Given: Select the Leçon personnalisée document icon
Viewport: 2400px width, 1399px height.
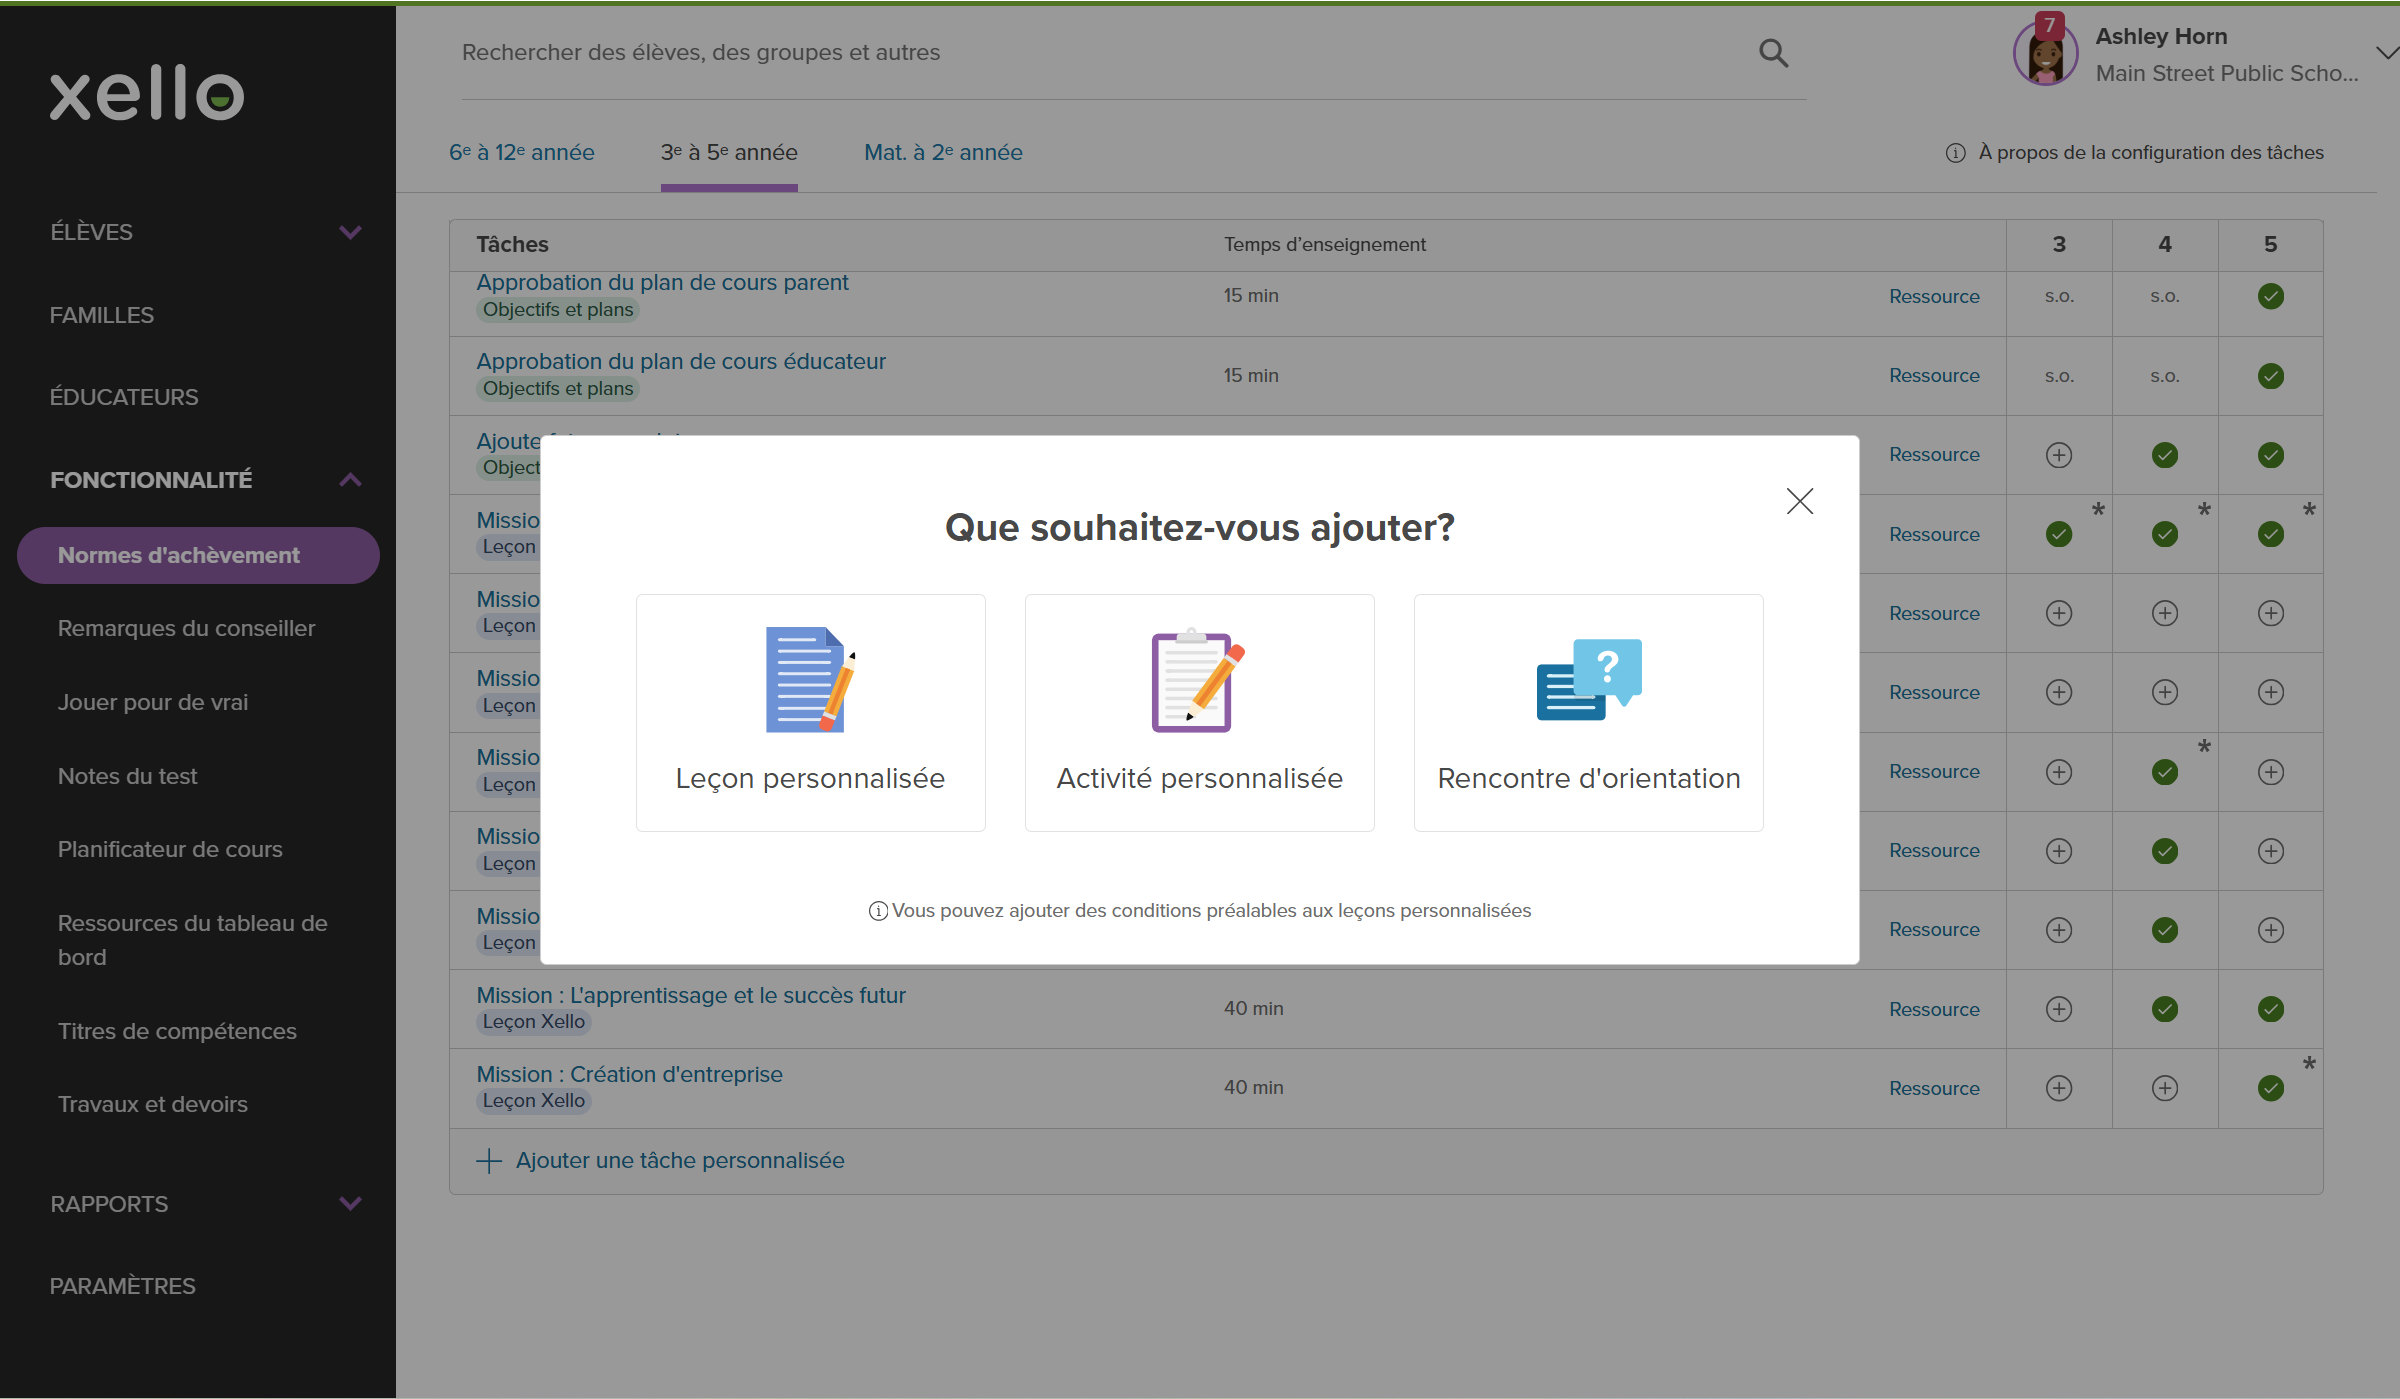Looking at the screenshot, I should pyautogui.click(x=810, y=681).
